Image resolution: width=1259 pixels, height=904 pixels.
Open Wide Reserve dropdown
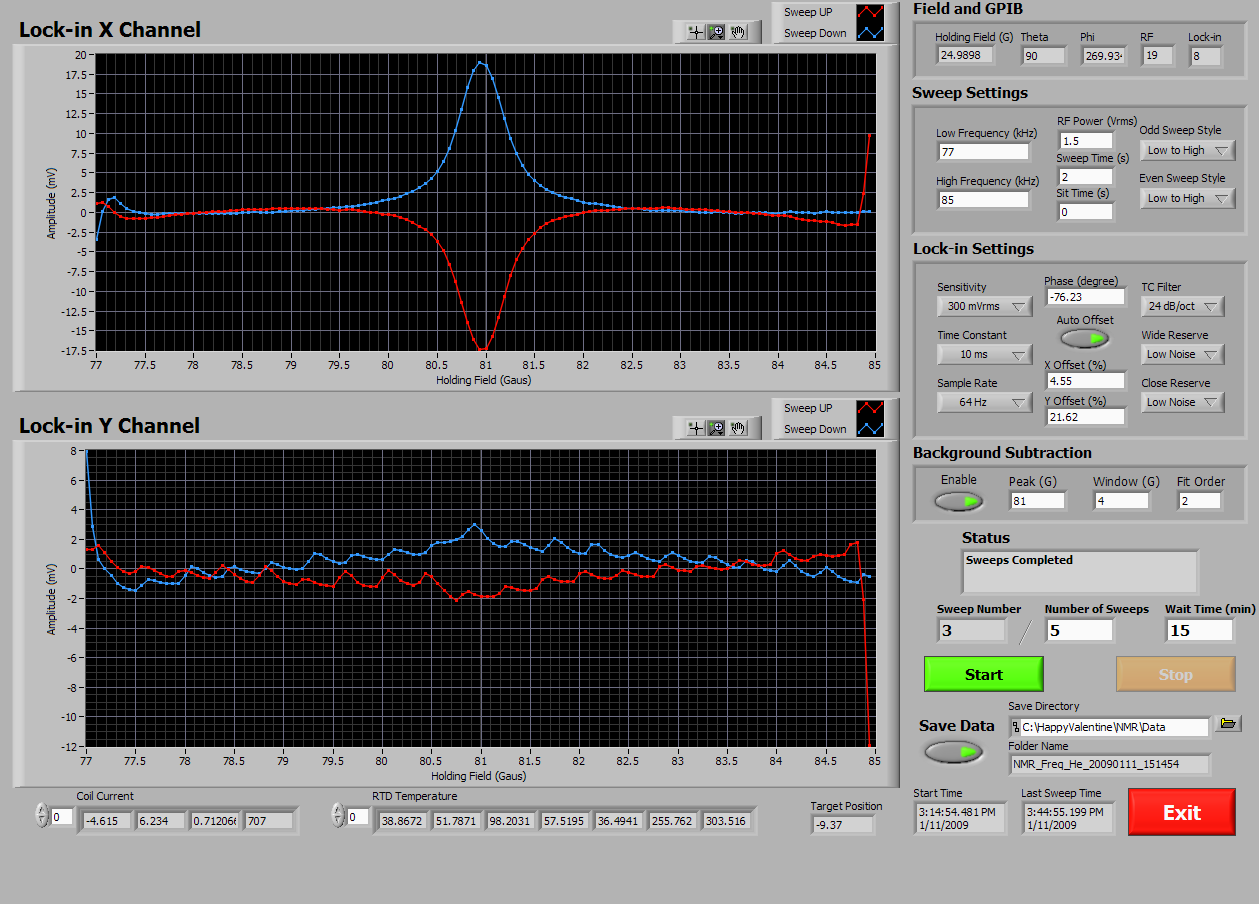pyautogui.click(x=1183, y=354)
